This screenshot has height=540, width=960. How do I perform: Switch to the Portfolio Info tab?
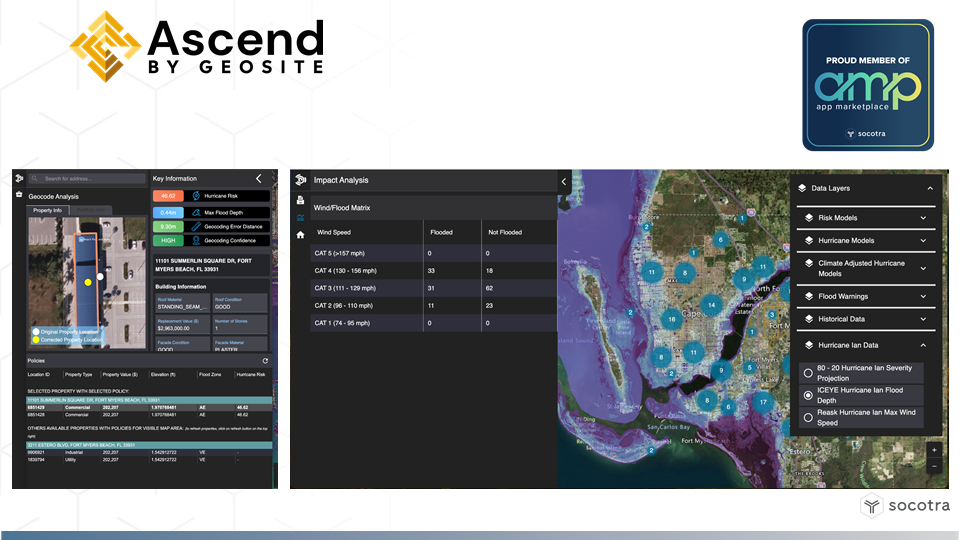pos(91,210)
